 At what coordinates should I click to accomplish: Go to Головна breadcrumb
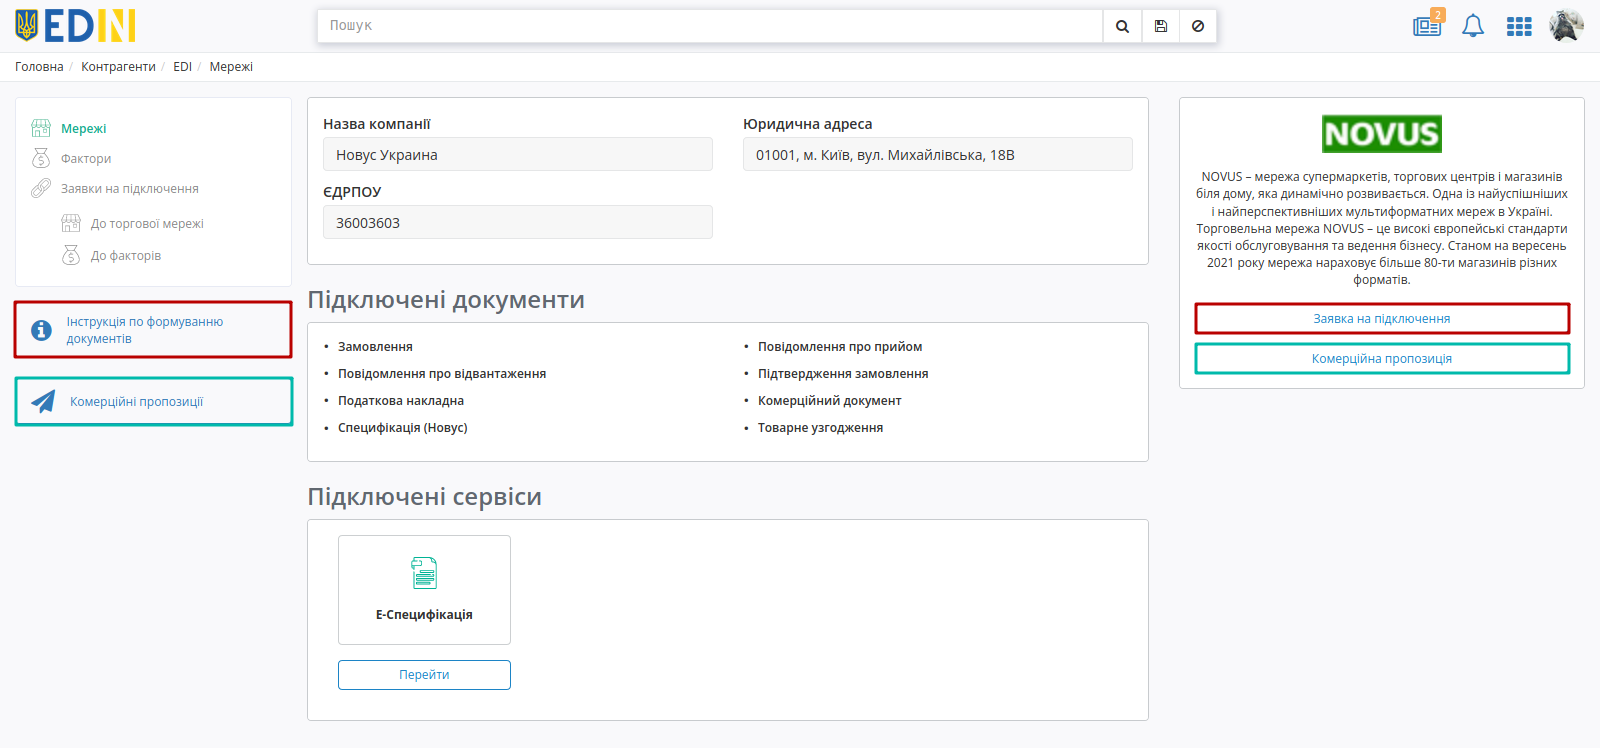pyautogui.click(x=39, y=67)
